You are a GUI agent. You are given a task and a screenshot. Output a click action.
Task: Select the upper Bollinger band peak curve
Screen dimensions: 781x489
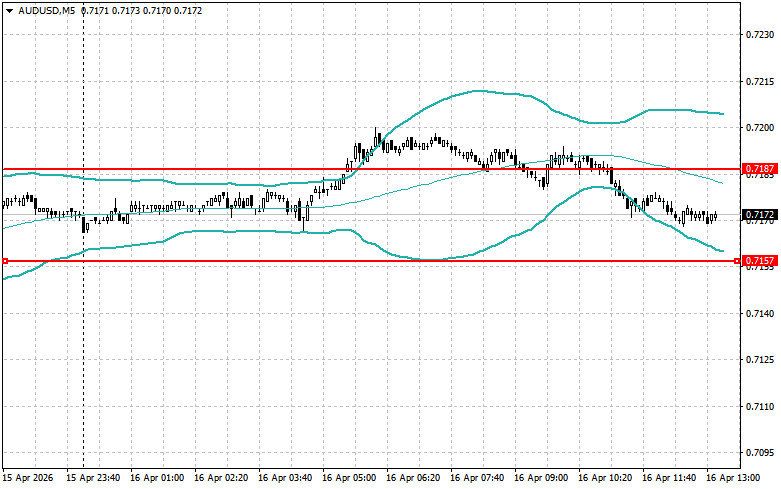coord(478,91)
